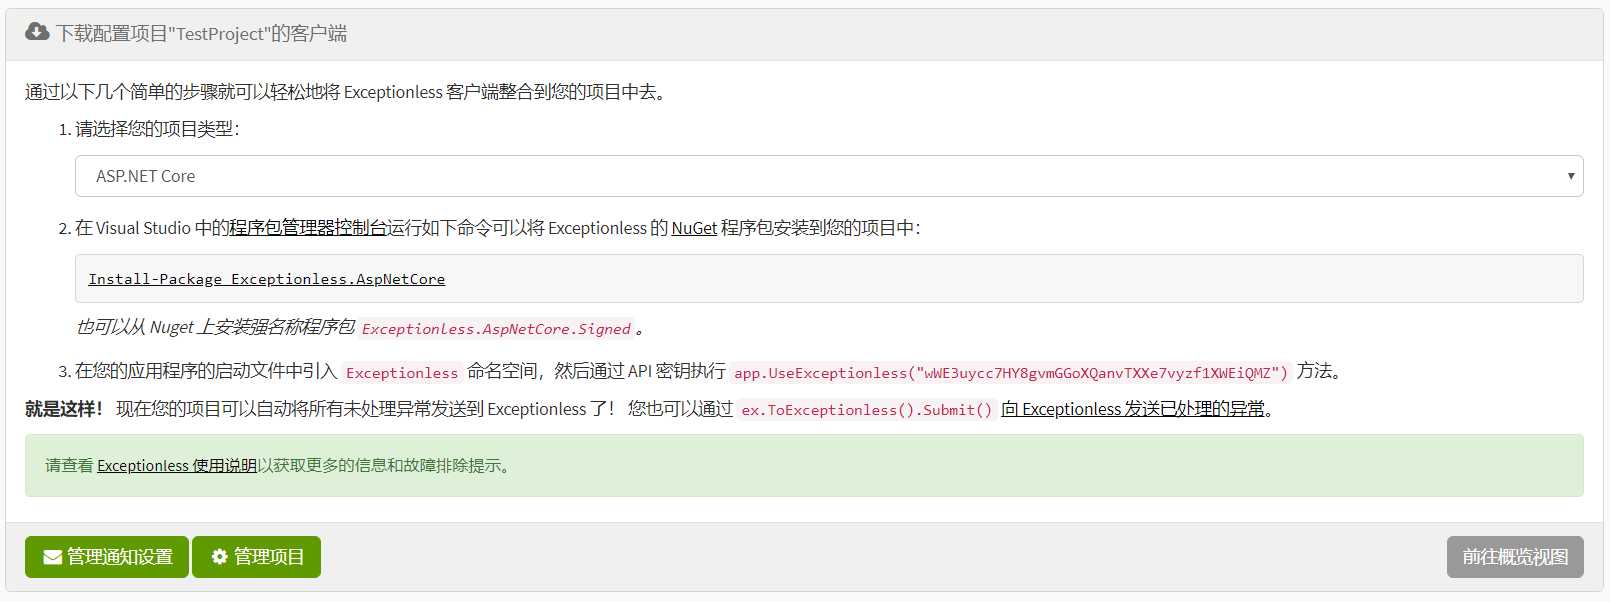Click Install-Package Exceptionless.AspNetCore command
1610x602 pixels.
[267, 279]
